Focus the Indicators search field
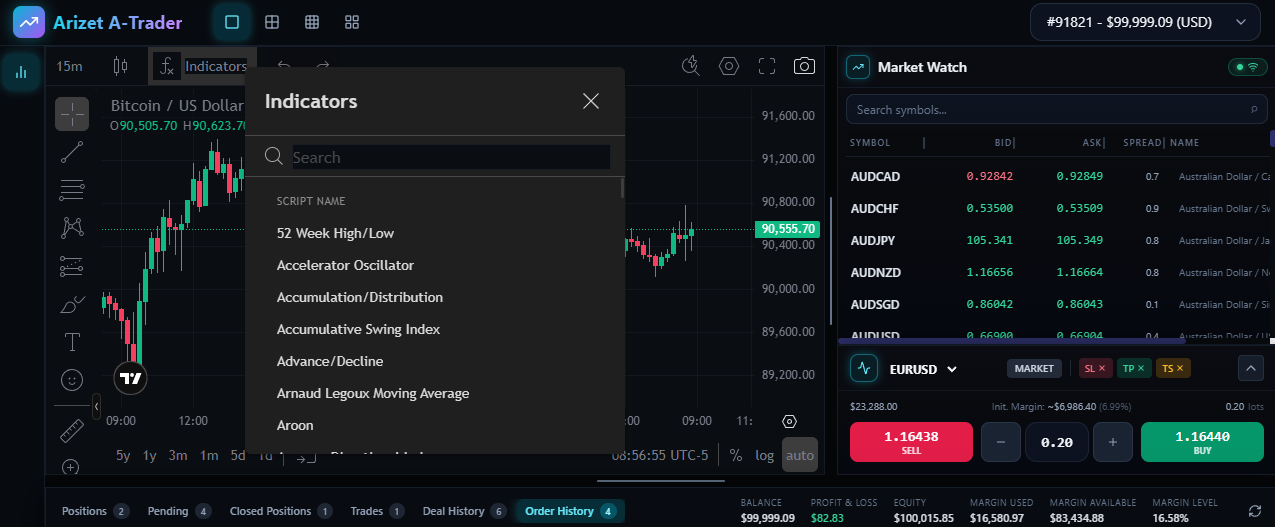 point(451,157)
